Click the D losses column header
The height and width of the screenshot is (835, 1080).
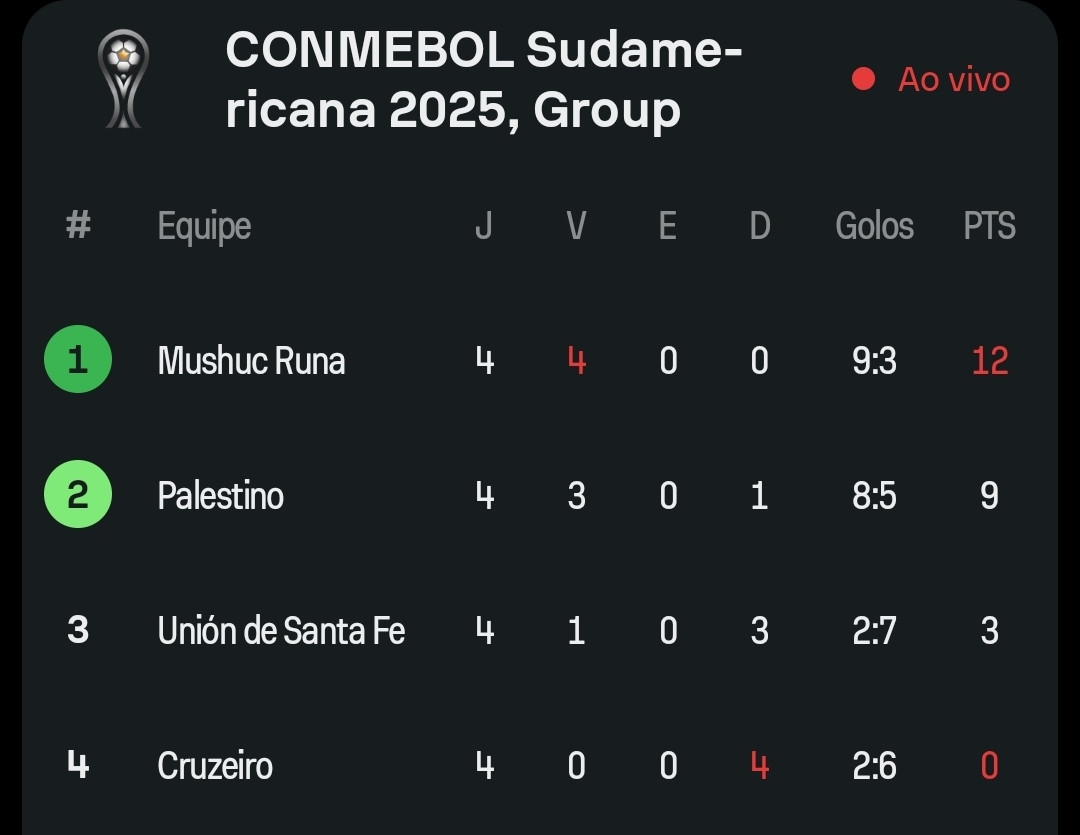pyautogui.click(x=760, y=225)
